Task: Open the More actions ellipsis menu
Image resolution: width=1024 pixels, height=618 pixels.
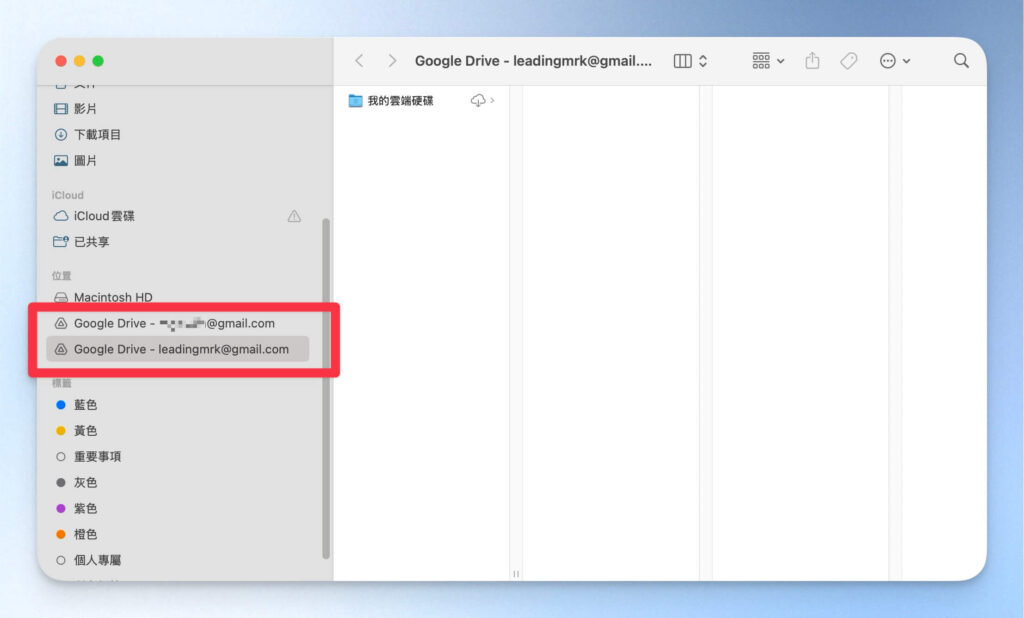Action: 895,61
